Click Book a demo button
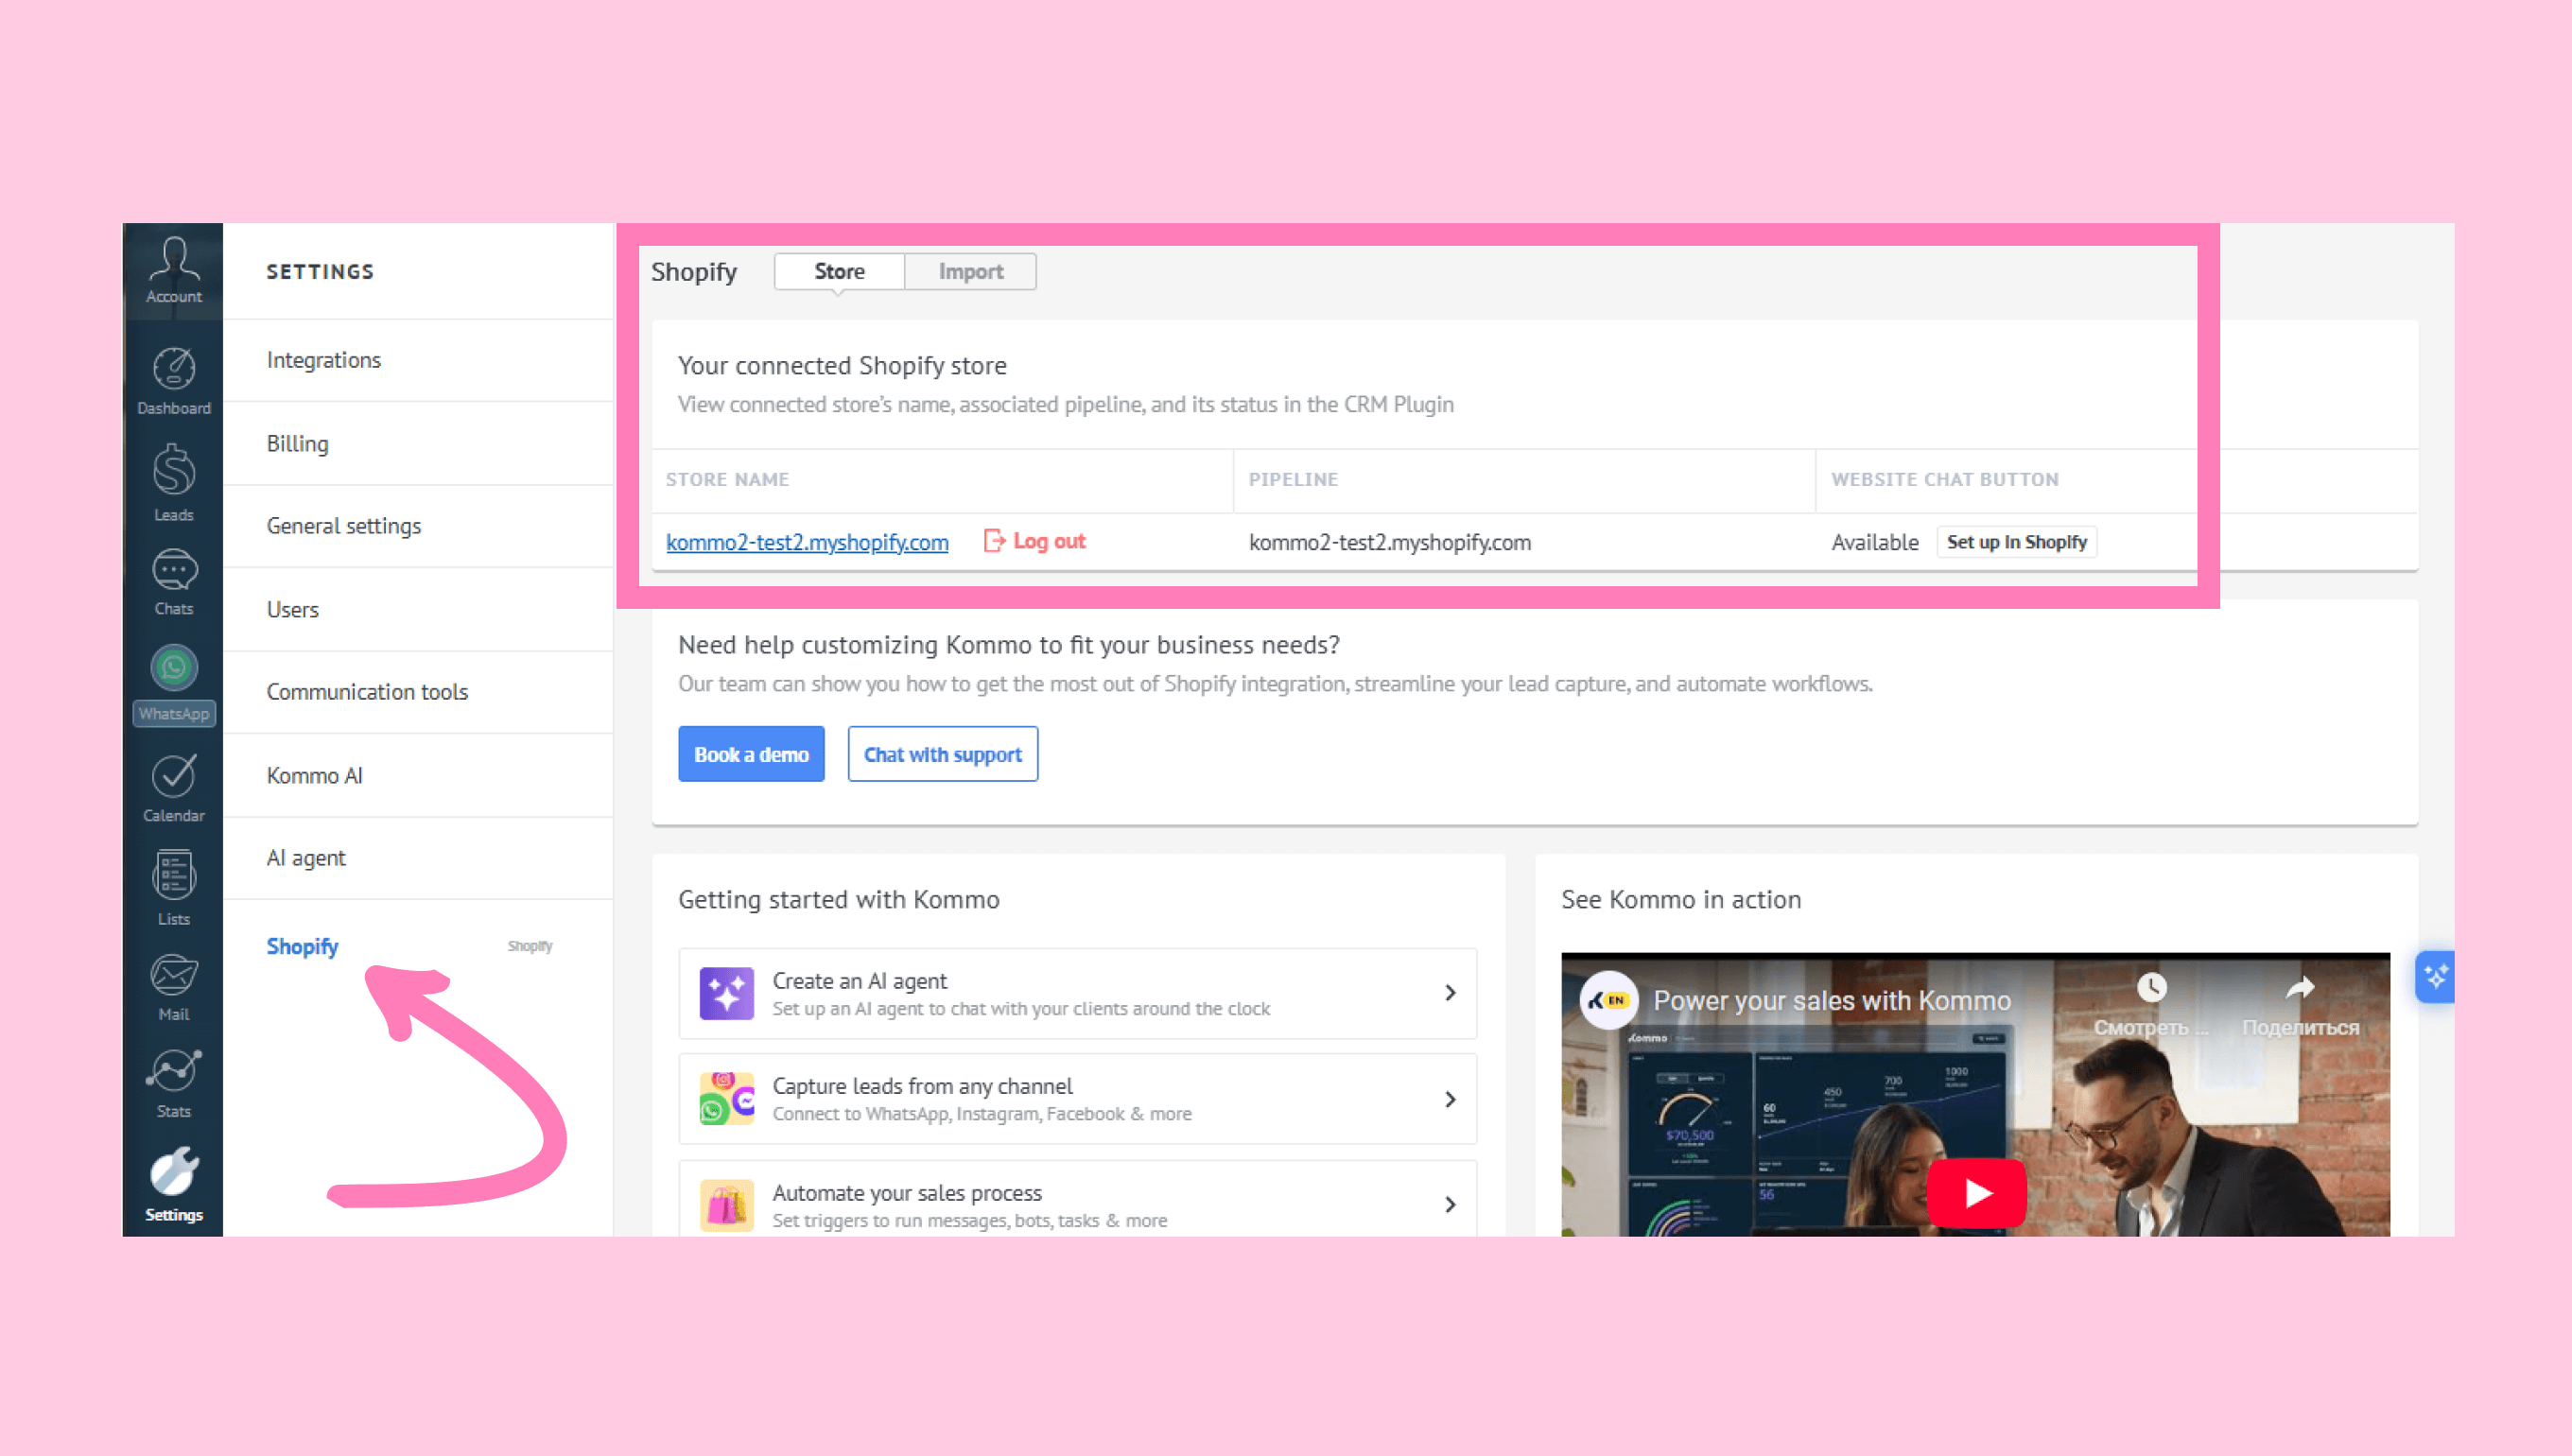Image resolution: width=2572 pixels, height=1456 pixels. point(751,754)
